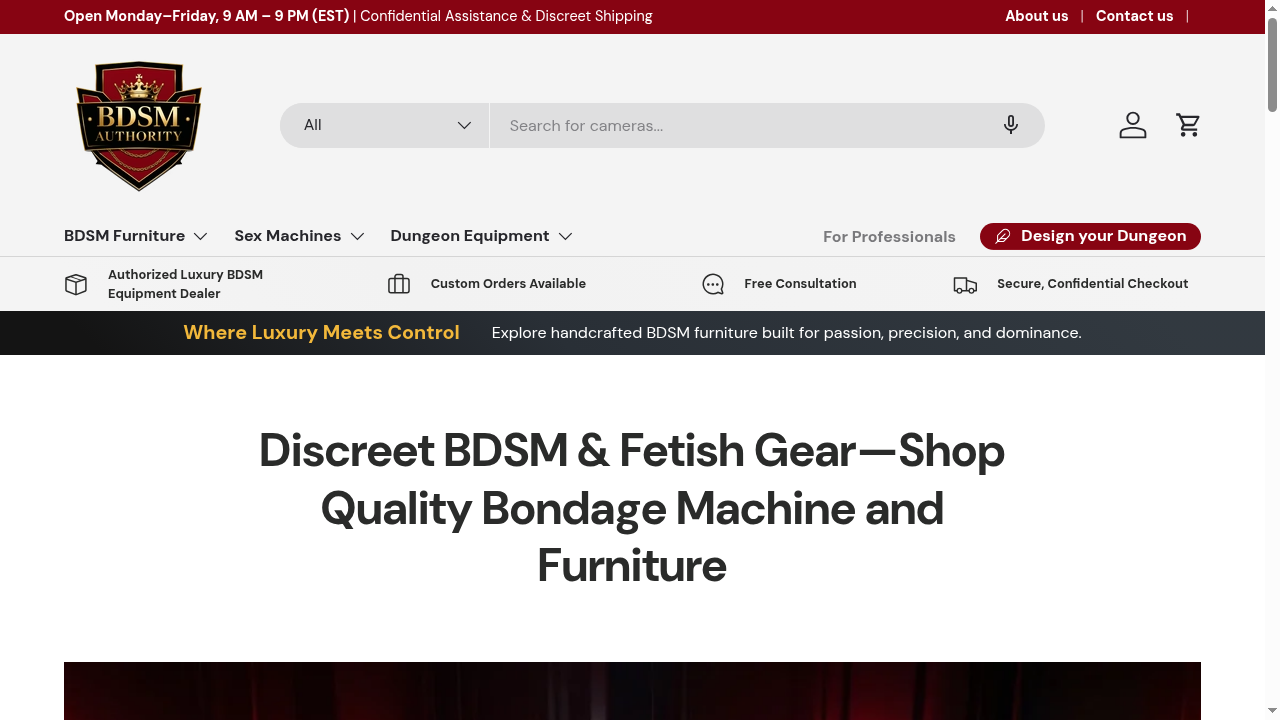Click the quill icon inside Design your Dungeon
This screenshot has height=720, width=1280.
[x=1003, y=236]
